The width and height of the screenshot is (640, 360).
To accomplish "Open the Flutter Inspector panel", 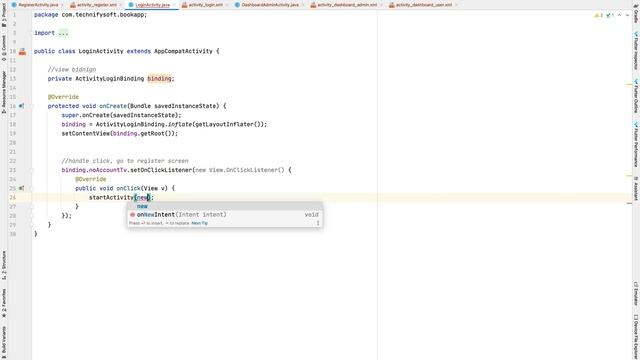I will pos(636,51).
